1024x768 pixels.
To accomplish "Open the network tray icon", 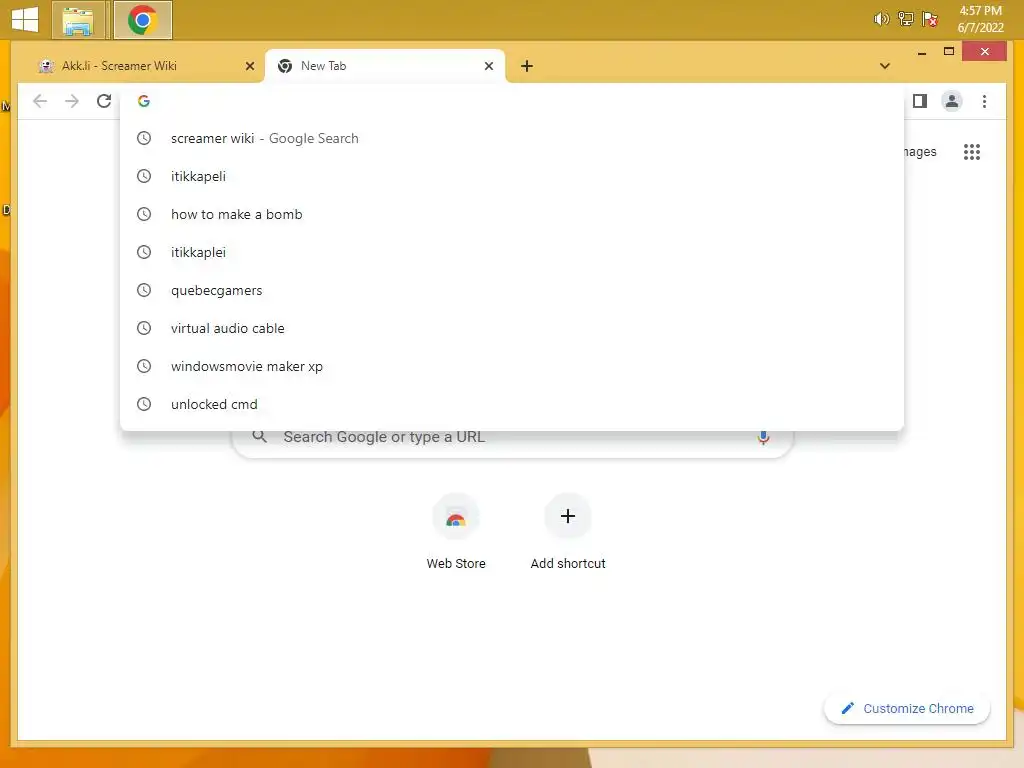I will 905,19.
